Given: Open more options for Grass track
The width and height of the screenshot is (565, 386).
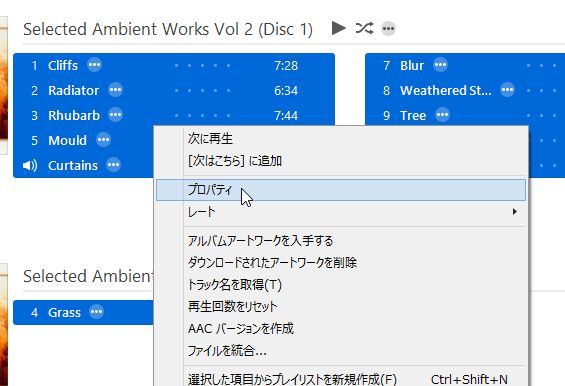Looking at the screenshot, I should tap(96, 312).
